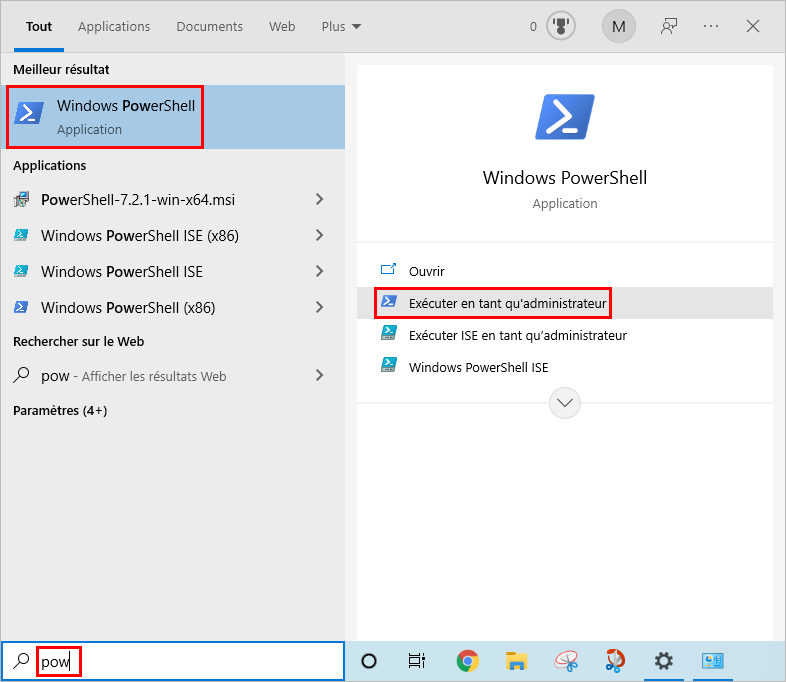Viewport: 786px width, 682px height.
Task: Open the red scissors capture app on taskbar
Action: click(x=615, y=661)
